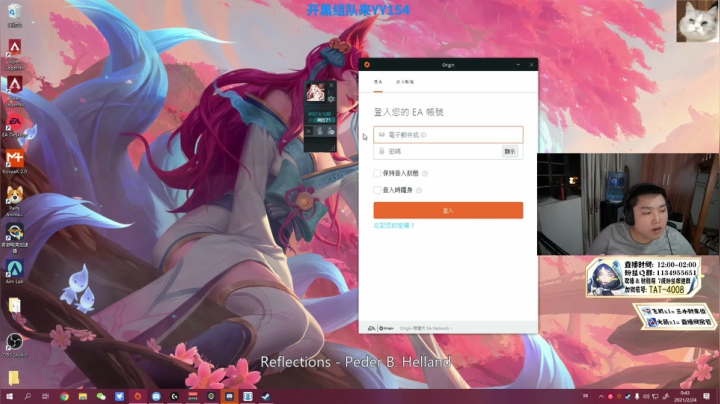Open File Explorer from taskbar
Viewport: 720px width, 404px height.
[83, 396]
